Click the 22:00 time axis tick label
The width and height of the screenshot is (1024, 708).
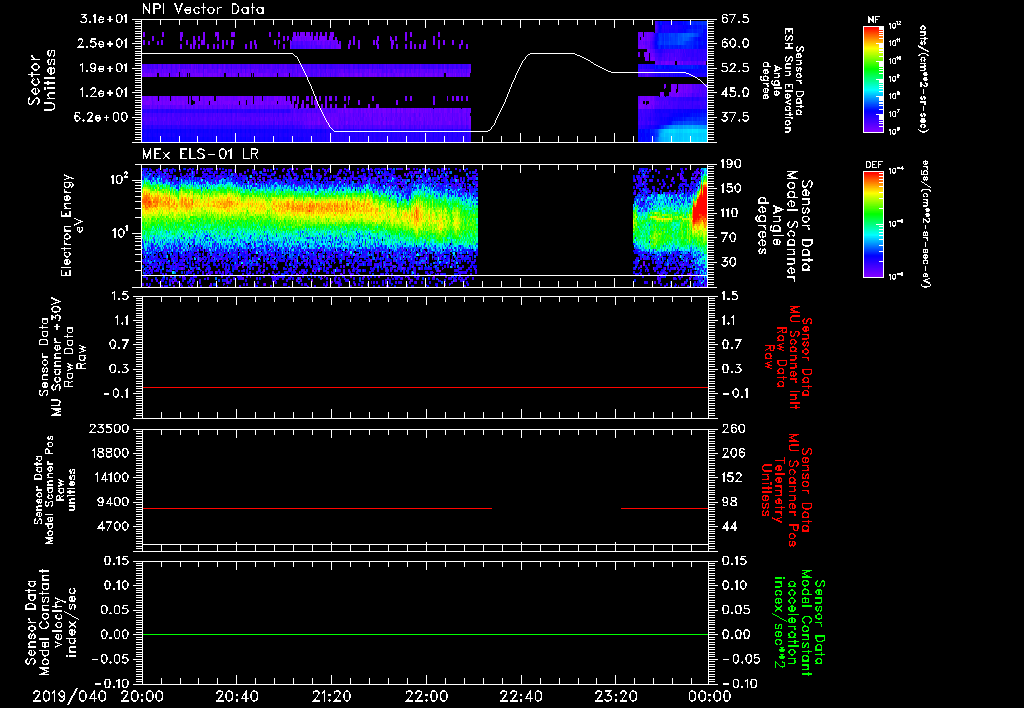click(426, 696)
